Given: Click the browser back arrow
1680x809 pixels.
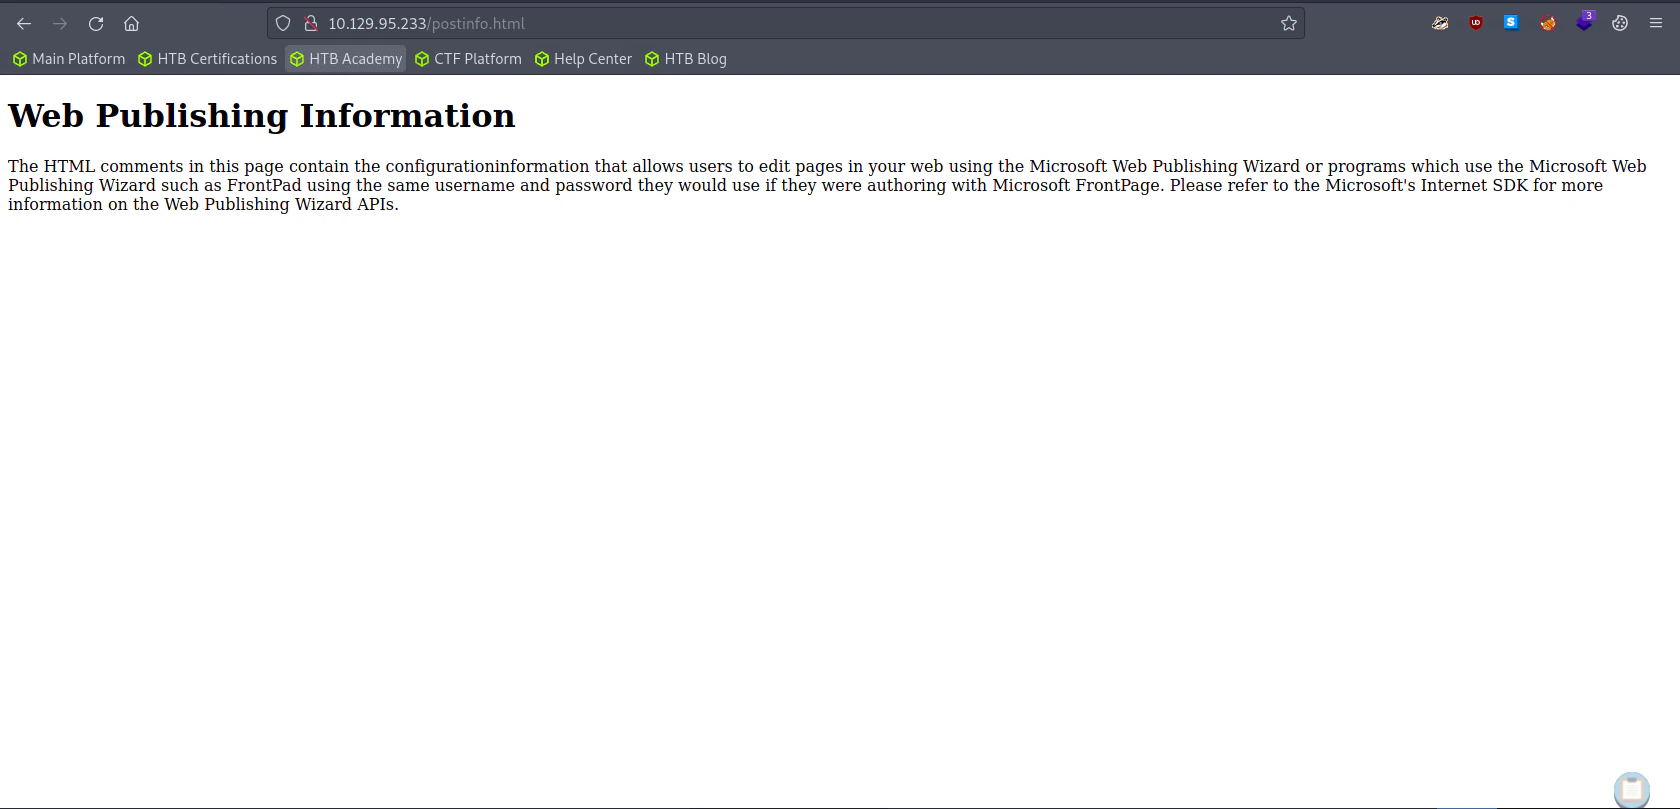Looking at the screenshot, I should (24, 23).
